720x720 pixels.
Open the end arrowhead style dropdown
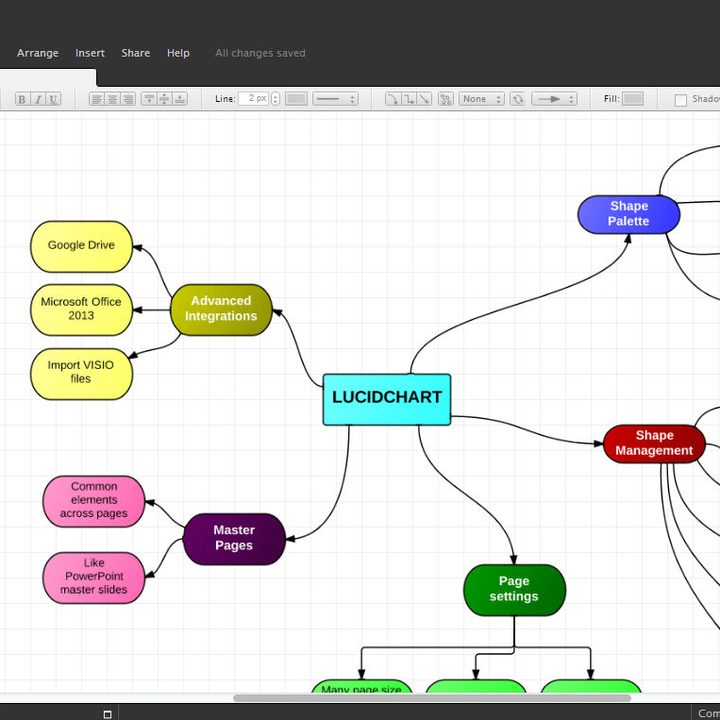(554, 99)
